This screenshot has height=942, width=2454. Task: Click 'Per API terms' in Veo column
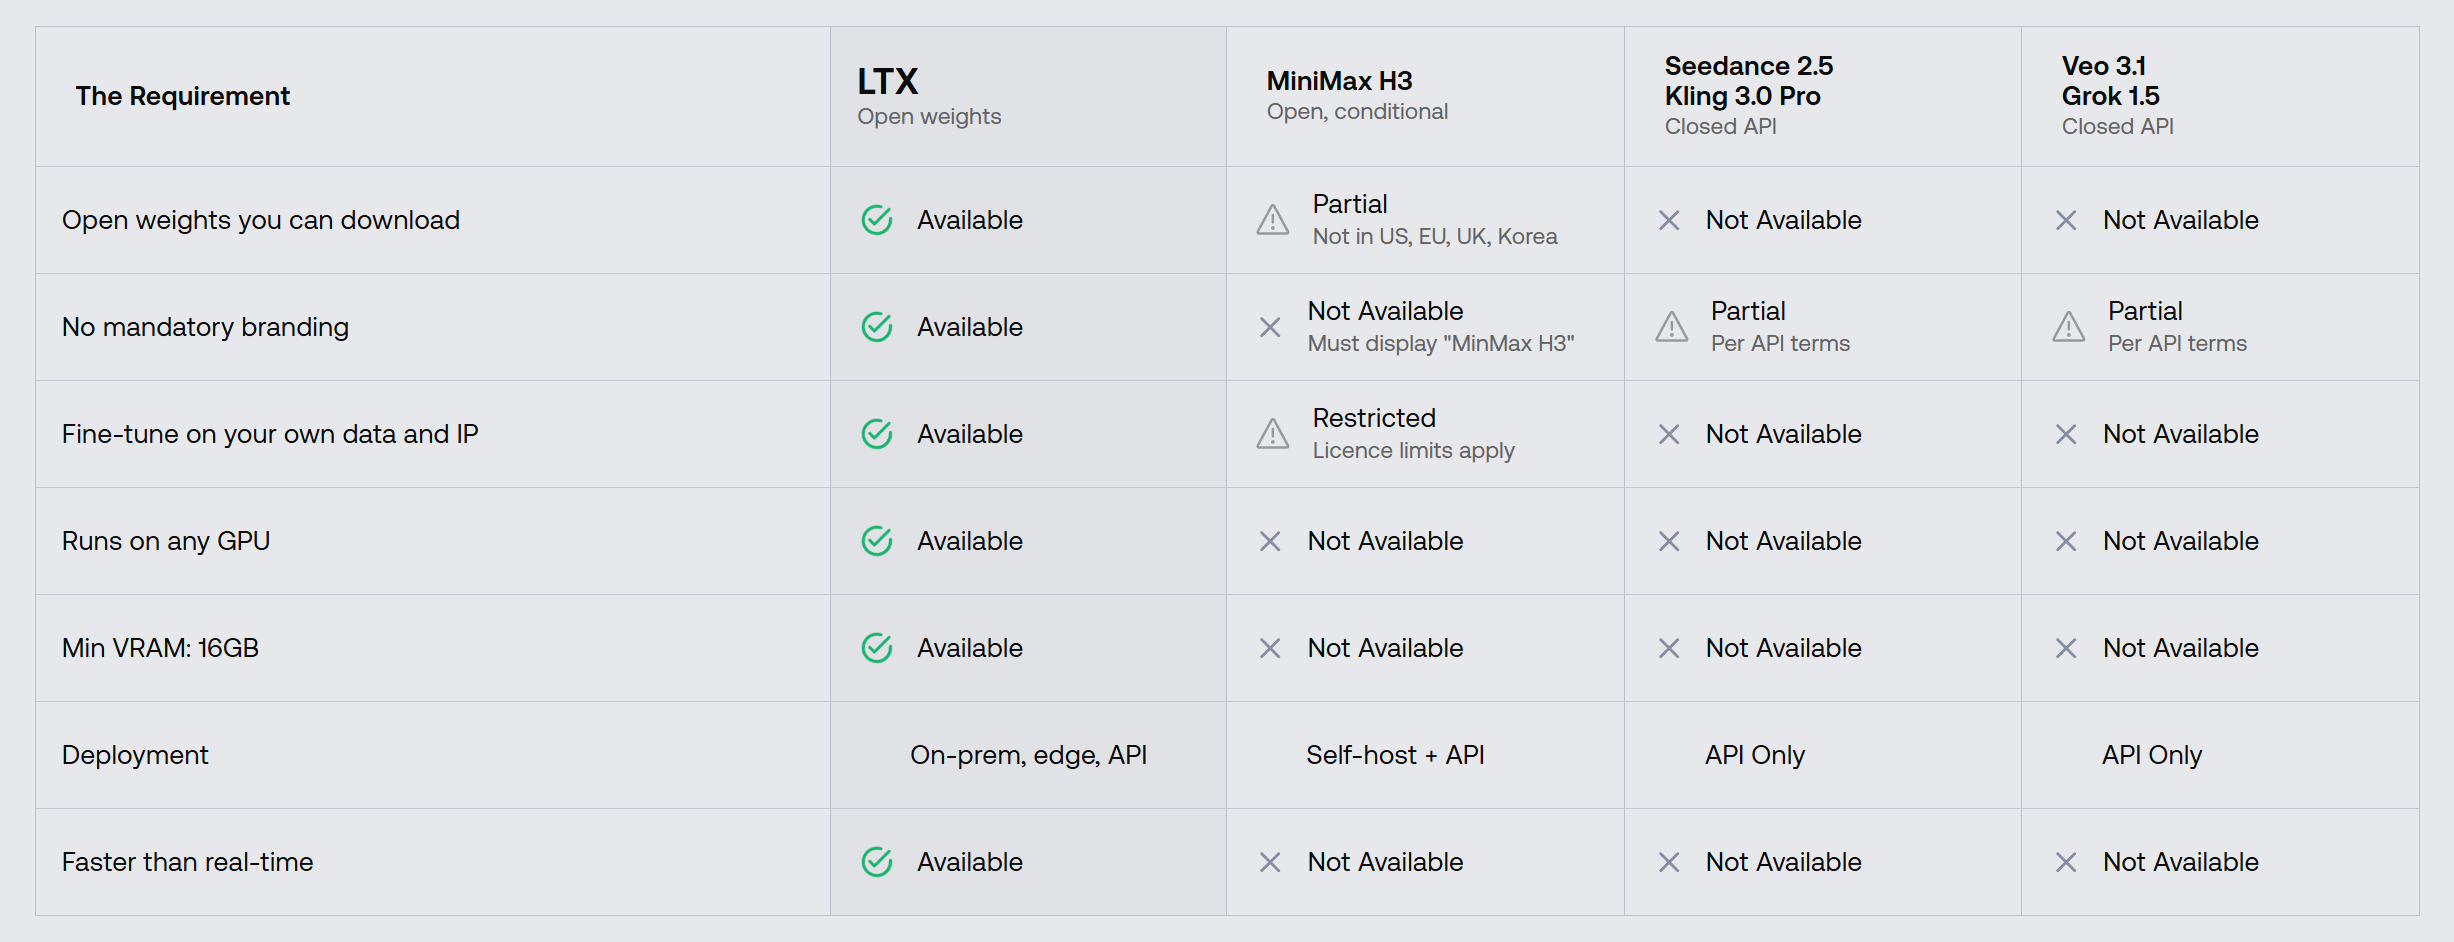[x=2178, y=344]
